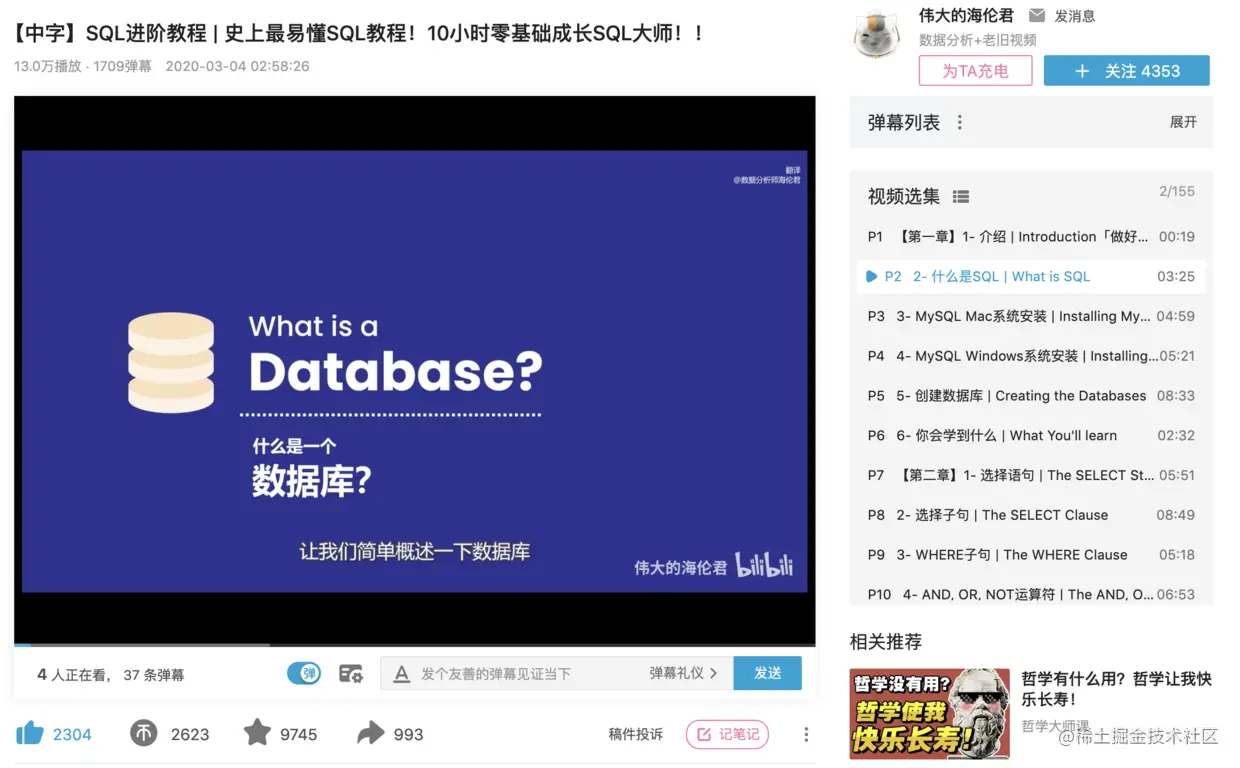Toggle the danmaku on/off switch

tap(304, 673)
